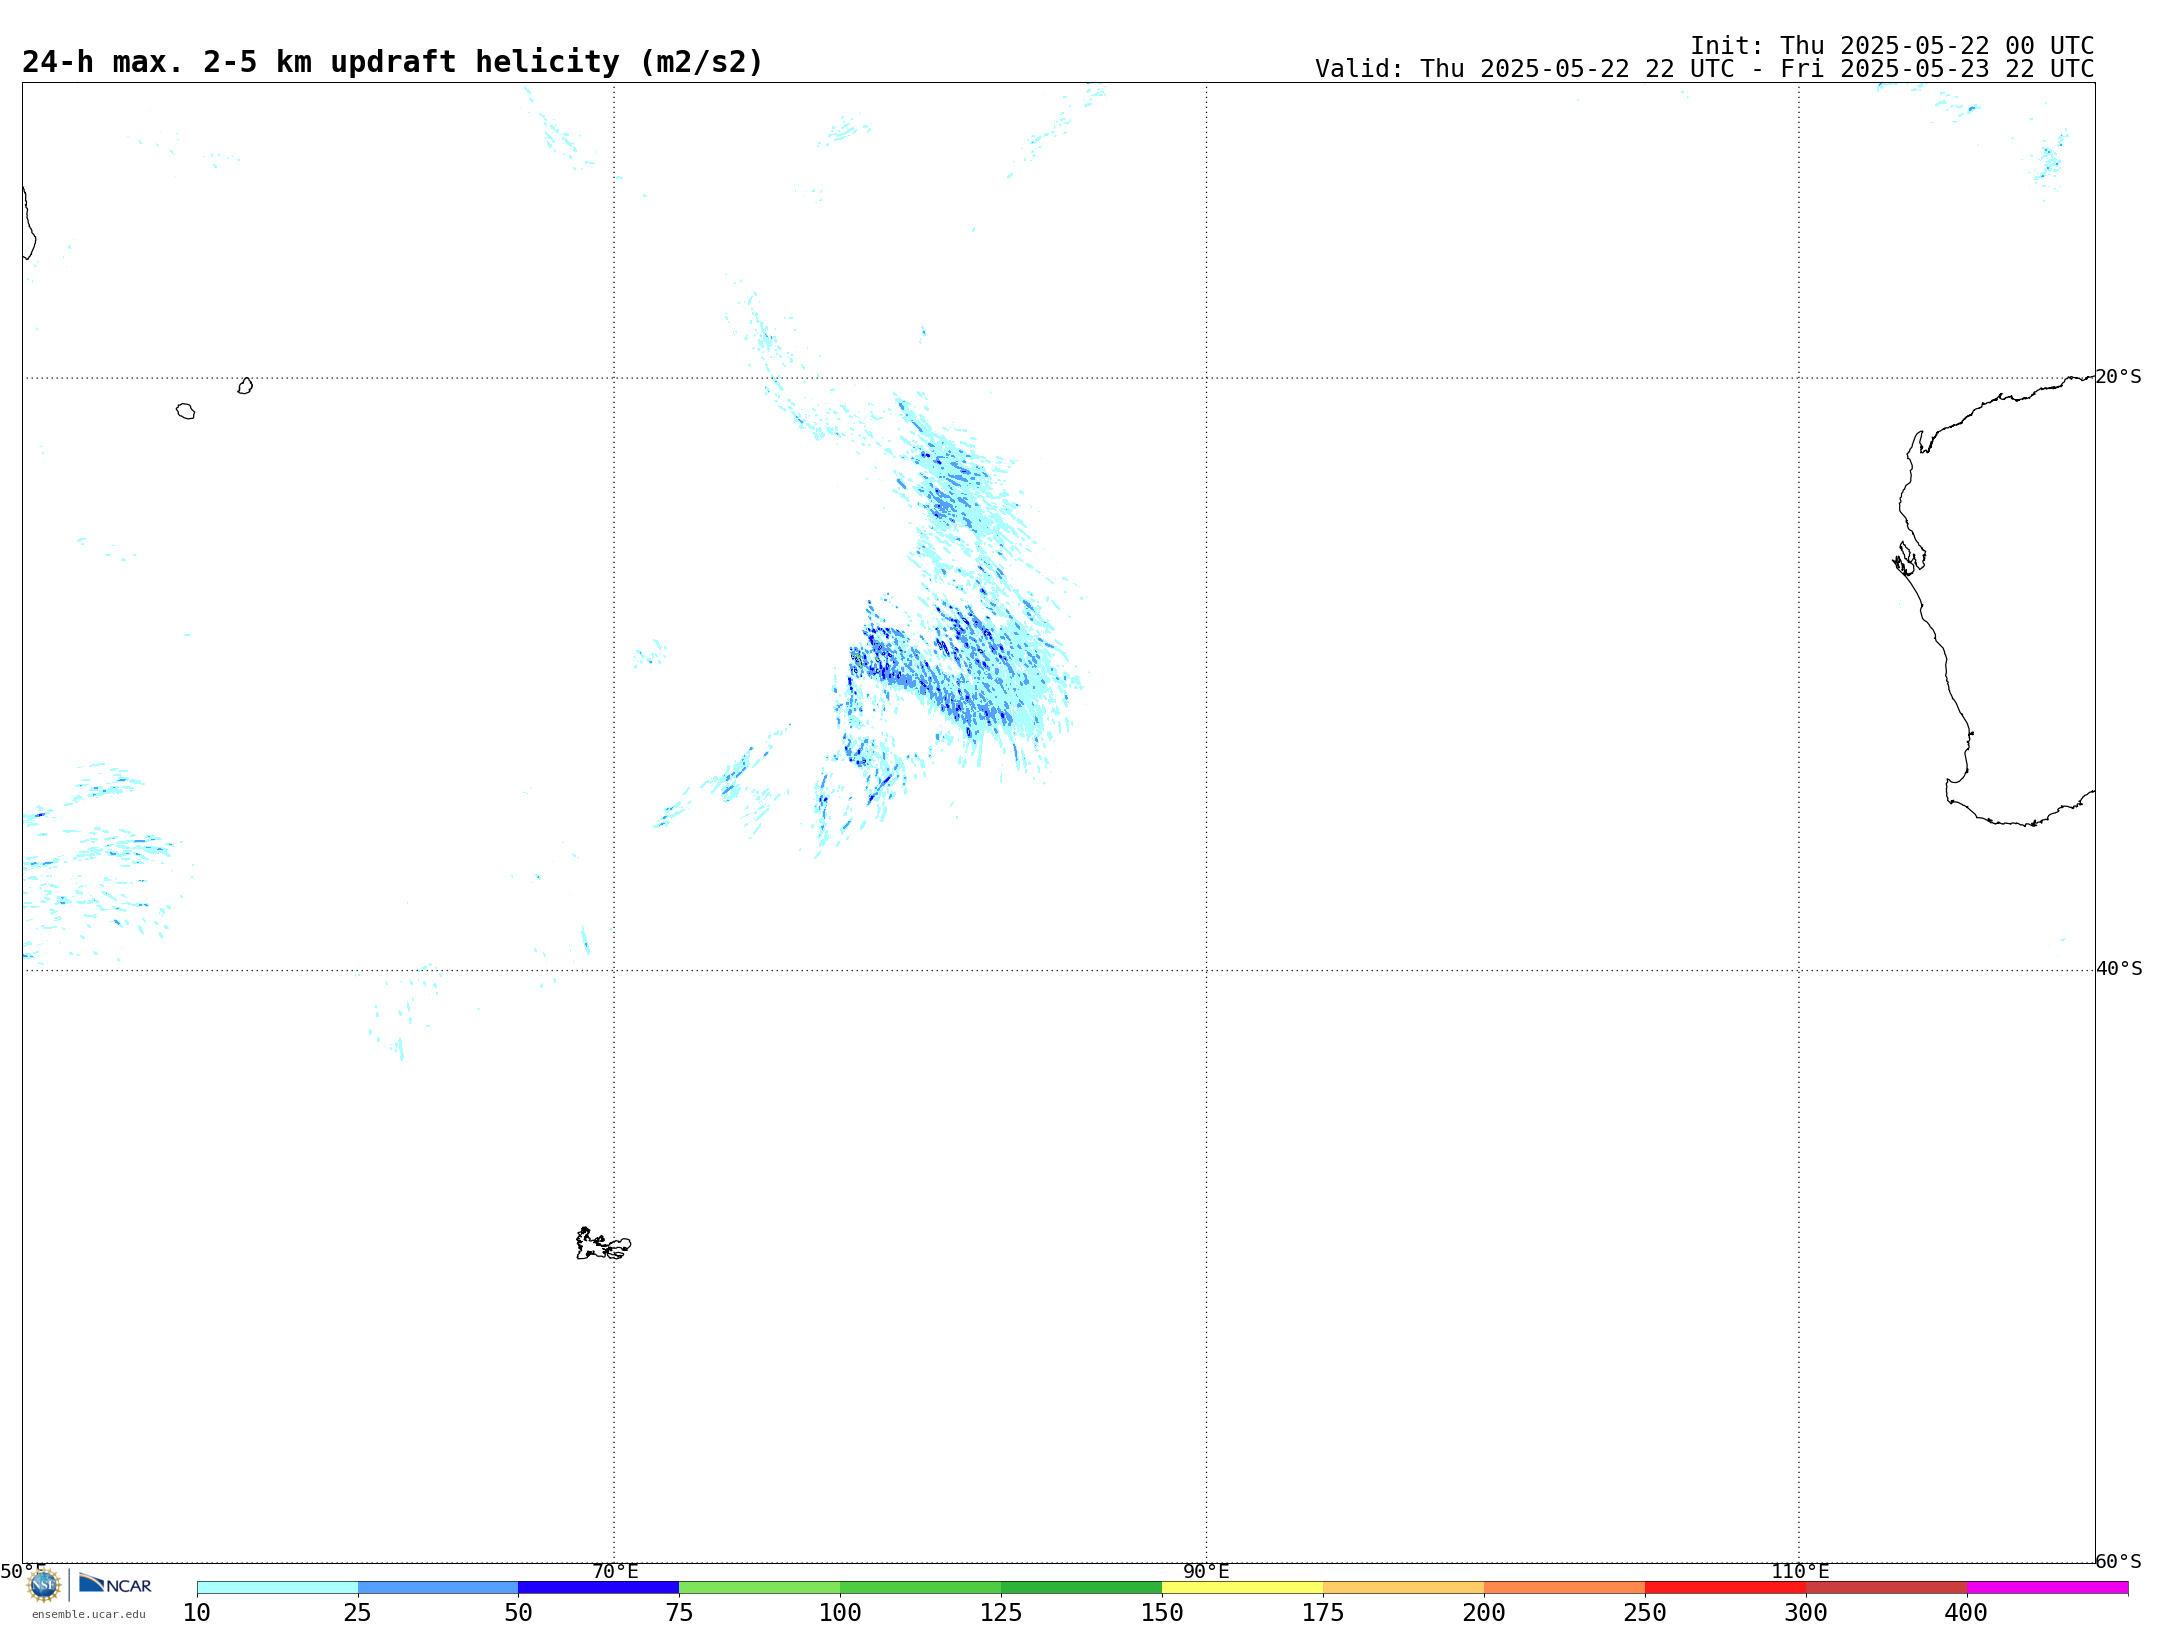Select the light green 75-100 color swatch
Screen dimensions: 2160x1626
click(760, 1588)
